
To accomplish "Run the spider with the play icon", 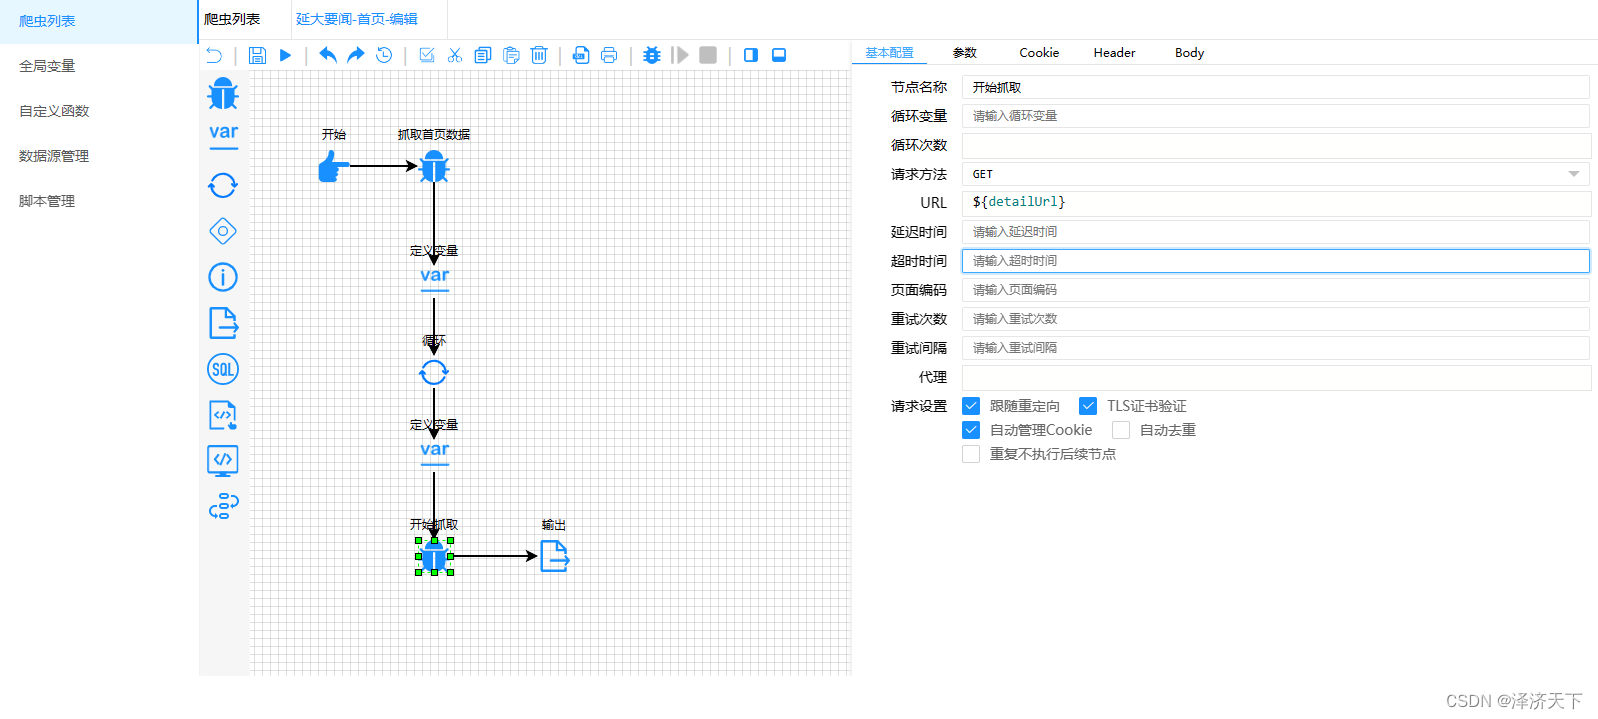I will (285, 55).
